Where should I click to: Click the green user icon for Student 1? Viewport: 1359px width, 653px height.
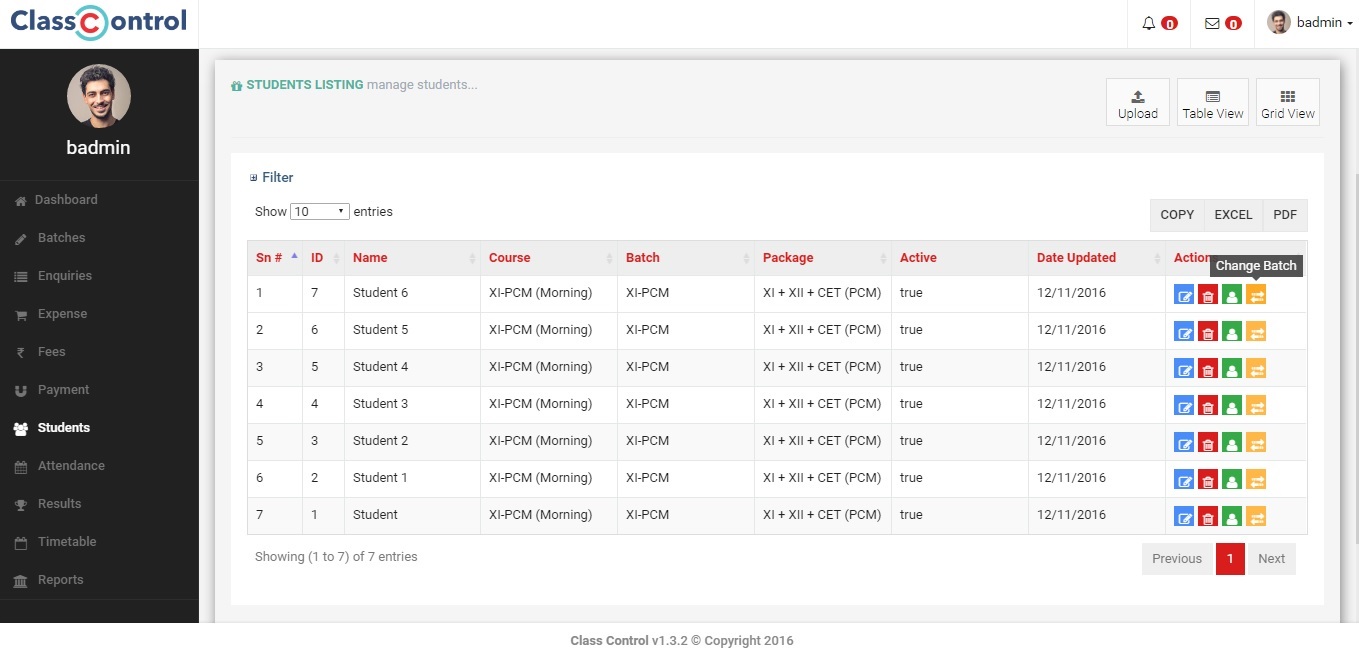1232,480
